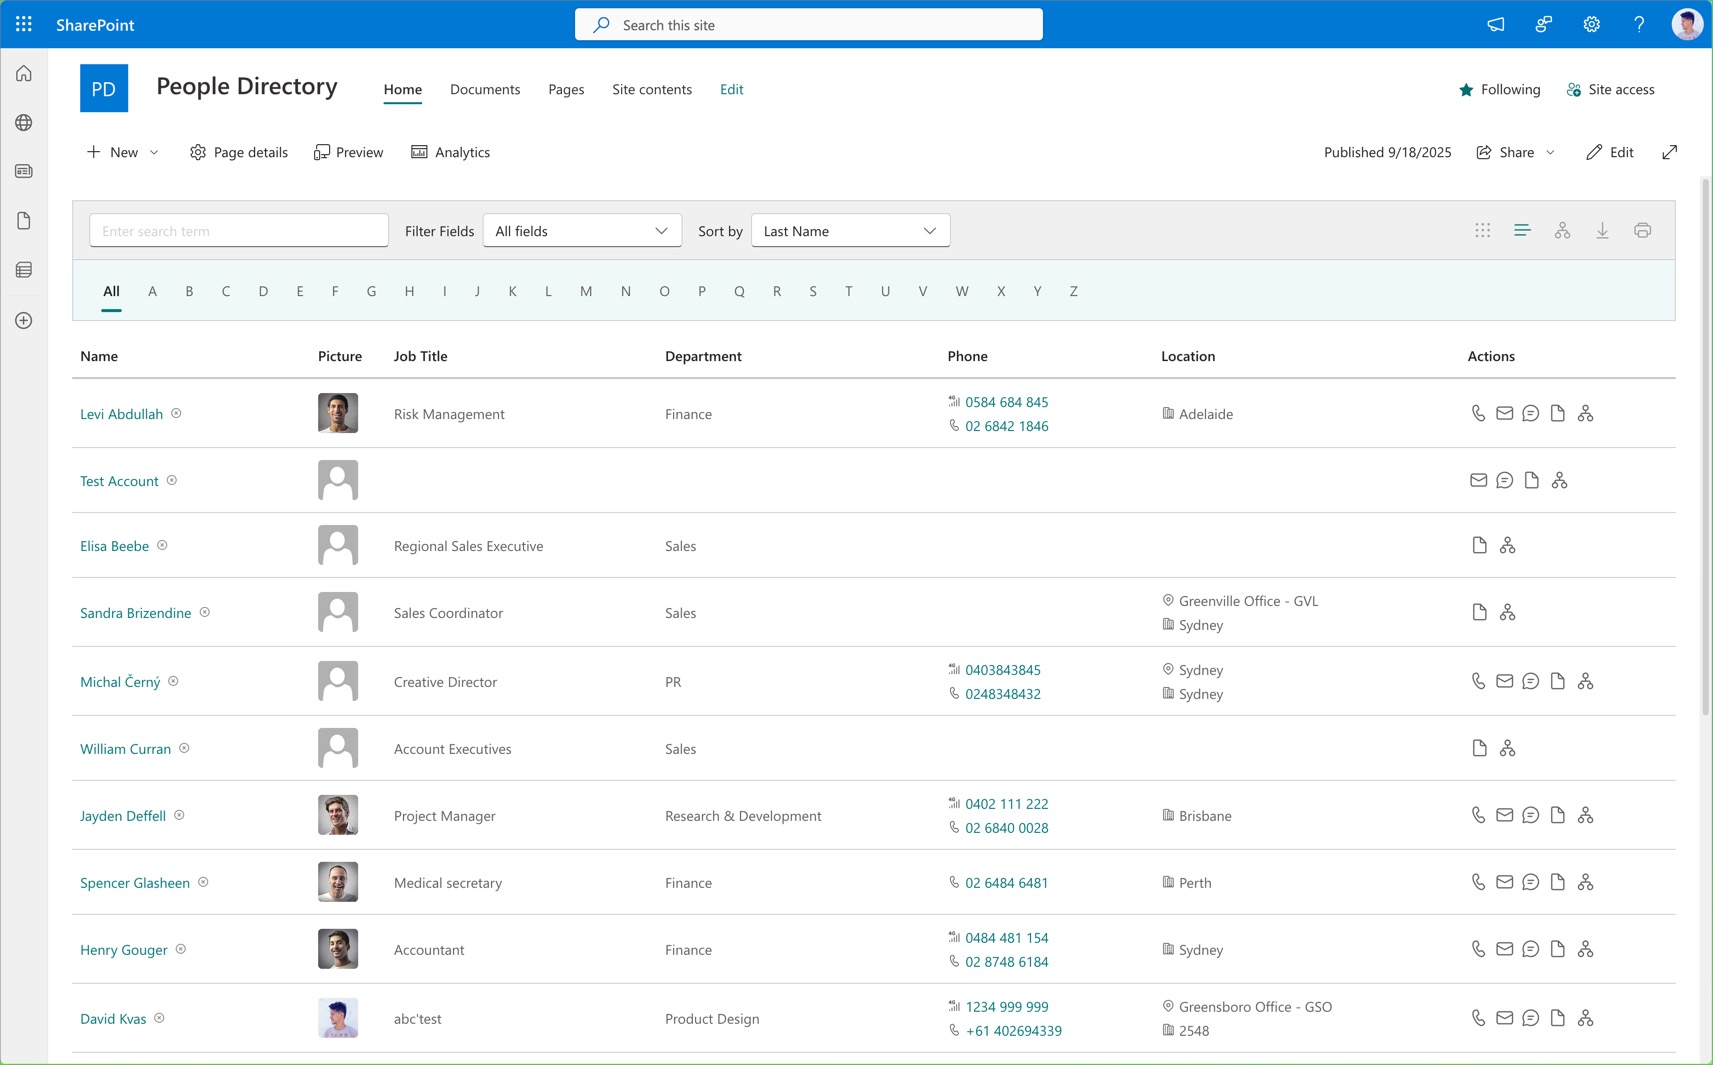Screen dimensions: 1713x1065
Task: Click the print icon in directory toolbar
Action: click(x=1642, y=231)
